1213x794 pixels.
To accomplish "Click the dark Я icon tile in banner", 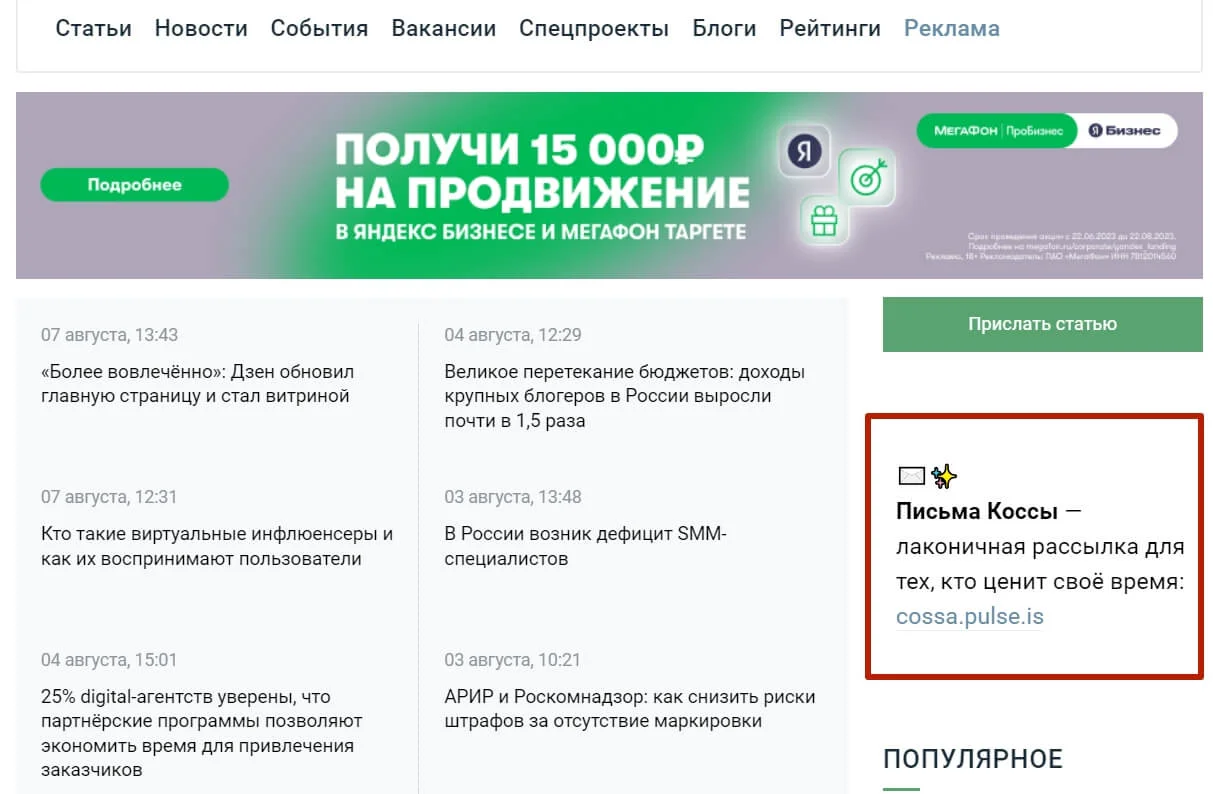I will click(804, 152).
